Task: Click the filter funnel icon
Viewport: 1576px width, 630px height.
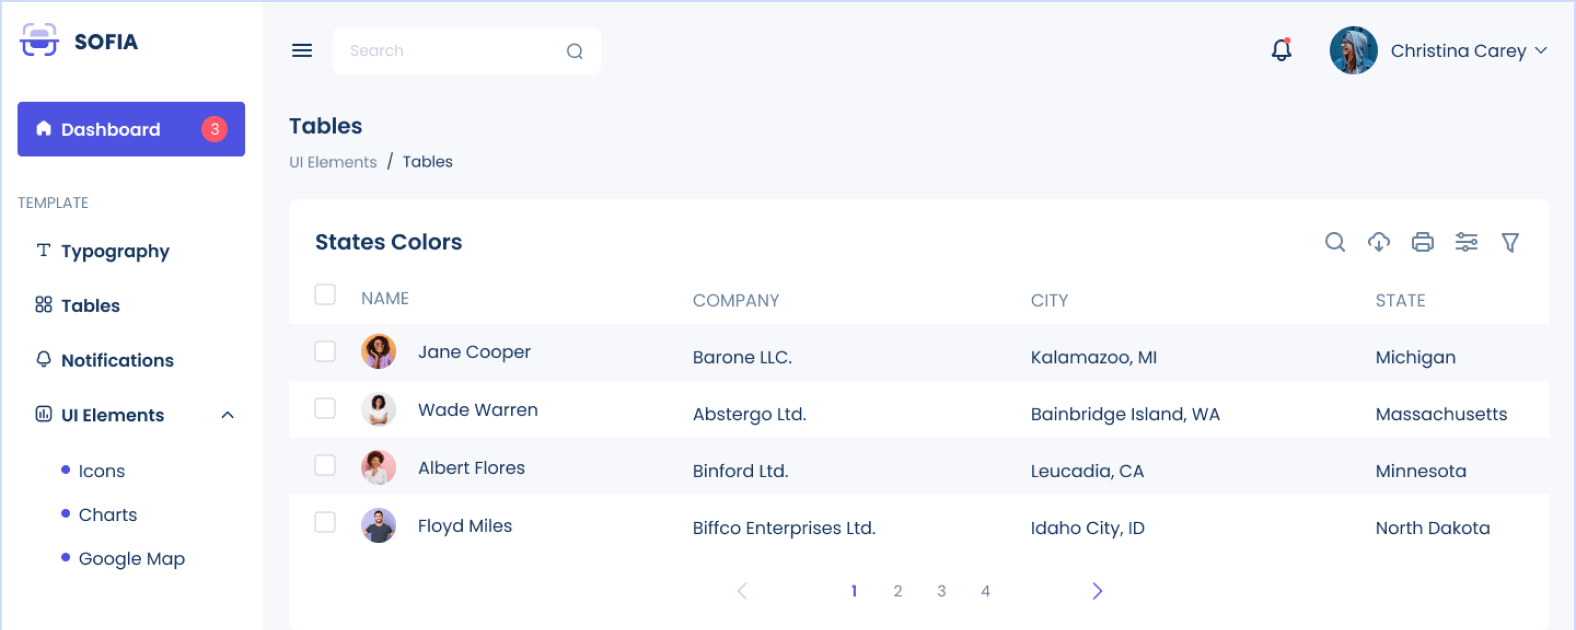Action: click(1510, 242)
